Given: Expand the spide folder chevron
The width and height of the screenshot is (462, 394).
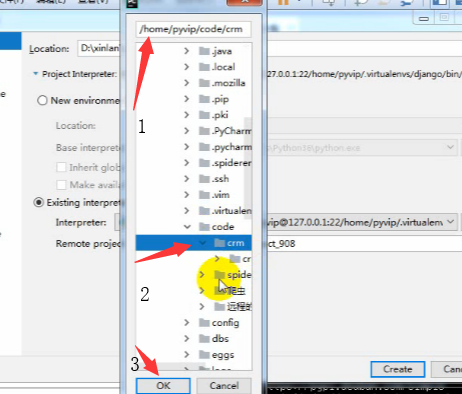Looking at the screenshot, I should point(202,275).
